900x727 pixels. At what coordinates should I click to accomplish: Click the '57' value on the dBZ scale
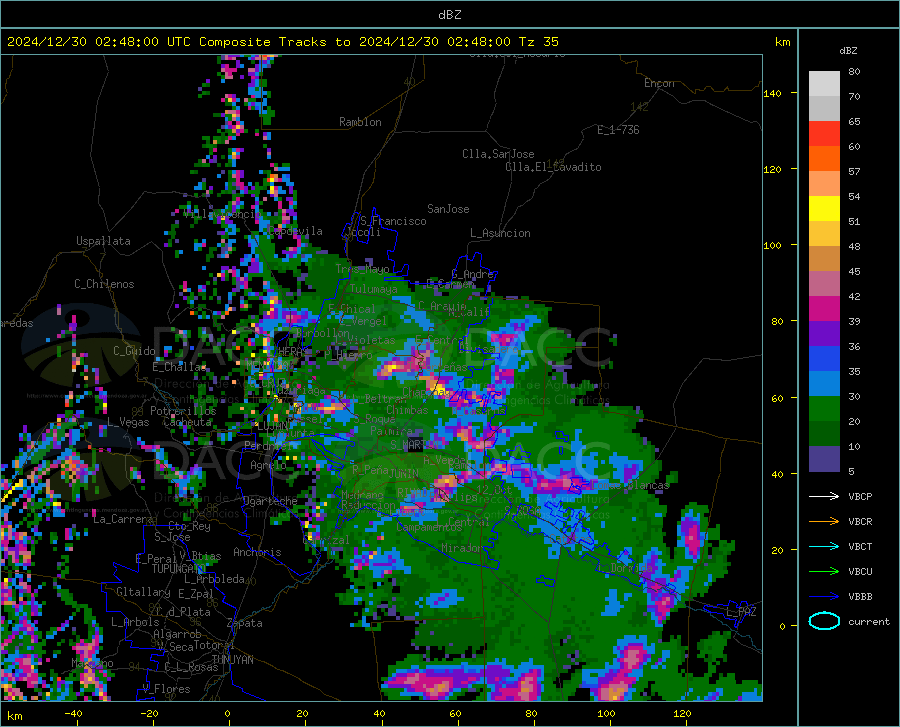pyautogui.click(x=854, y=172)
